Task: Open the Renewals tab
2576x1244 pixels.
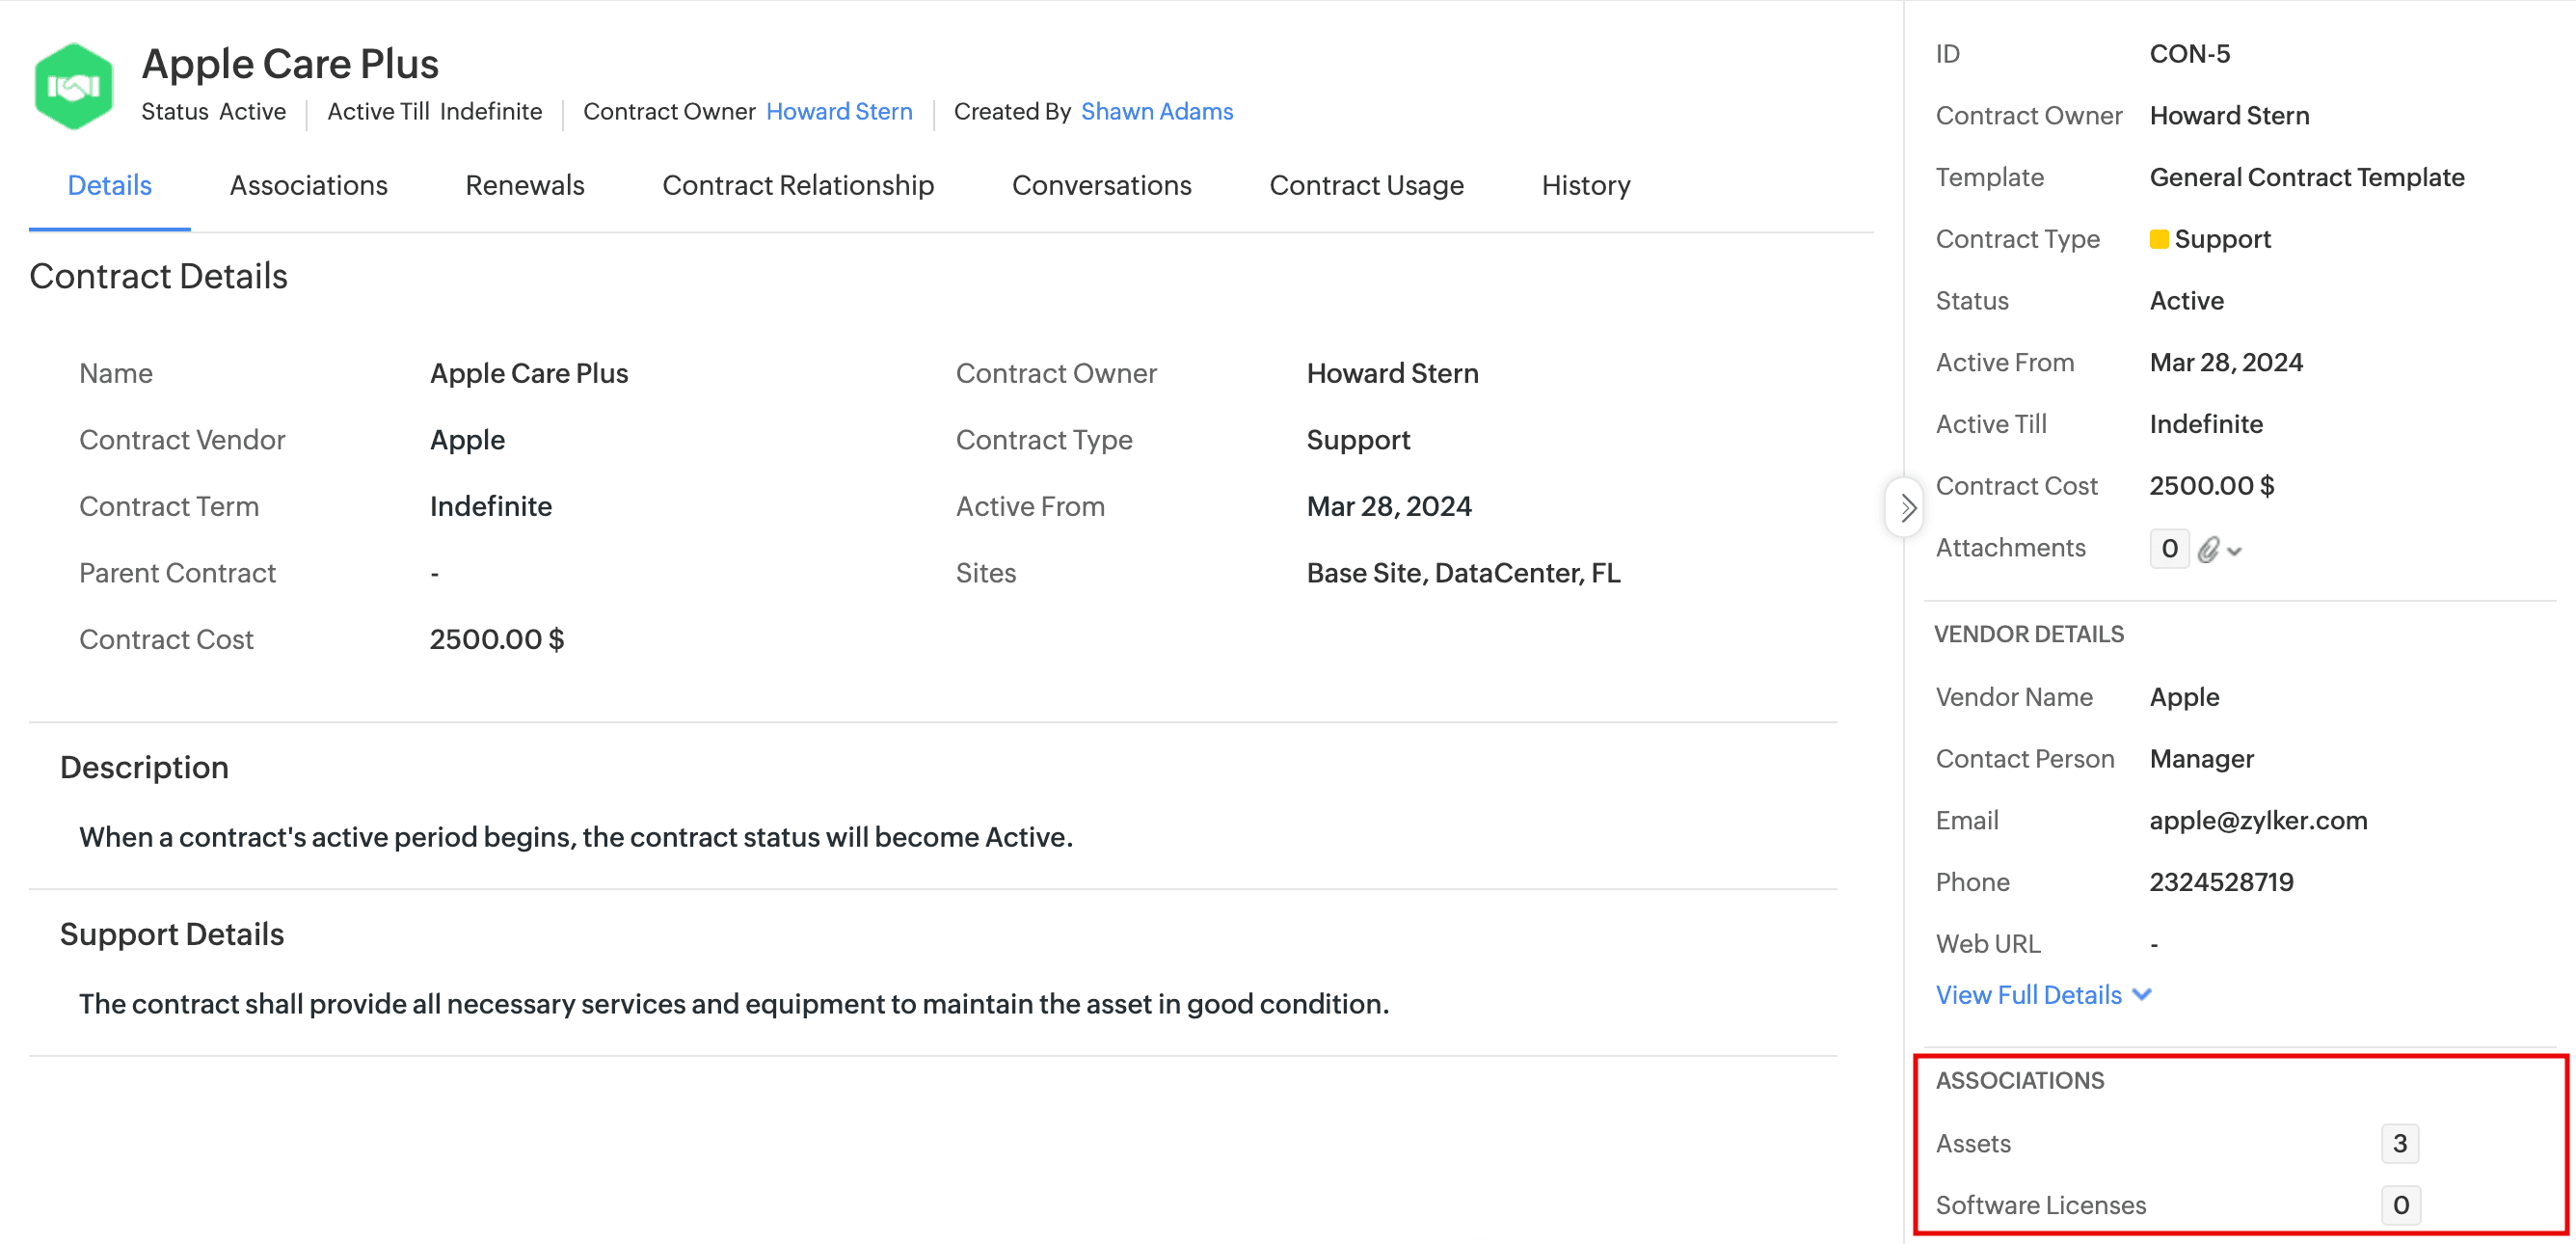Action: tap(525, 185)
